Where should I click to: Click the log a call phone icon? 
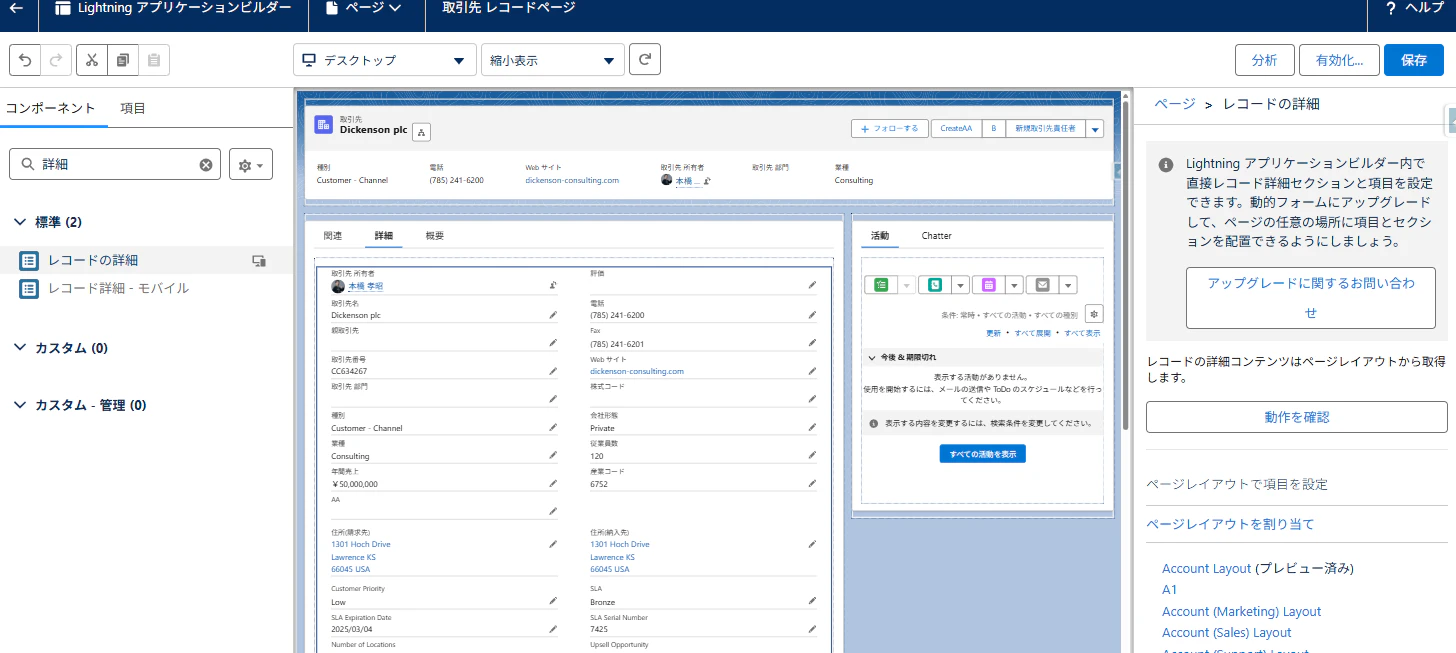pyautogui.click(x=935, y=285)
